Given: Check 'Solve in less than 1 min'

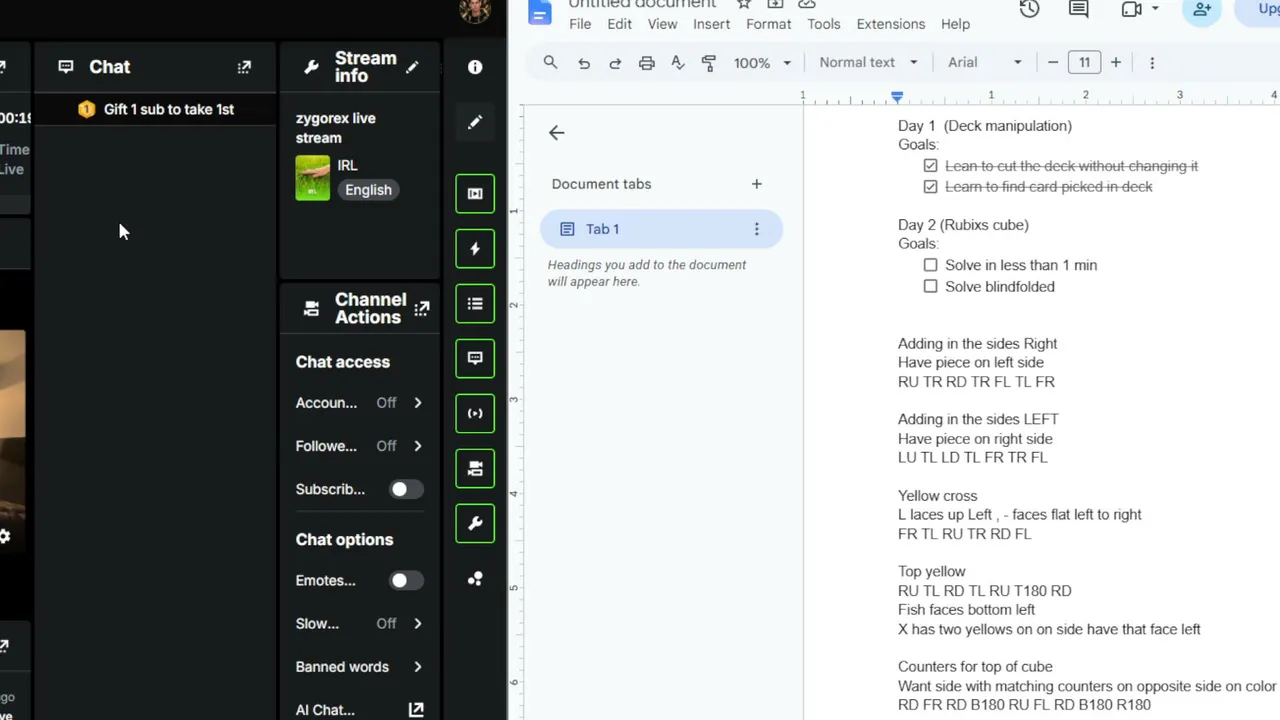Looking at the screenshot, I should pyautogui.click(x=931, y=265).
